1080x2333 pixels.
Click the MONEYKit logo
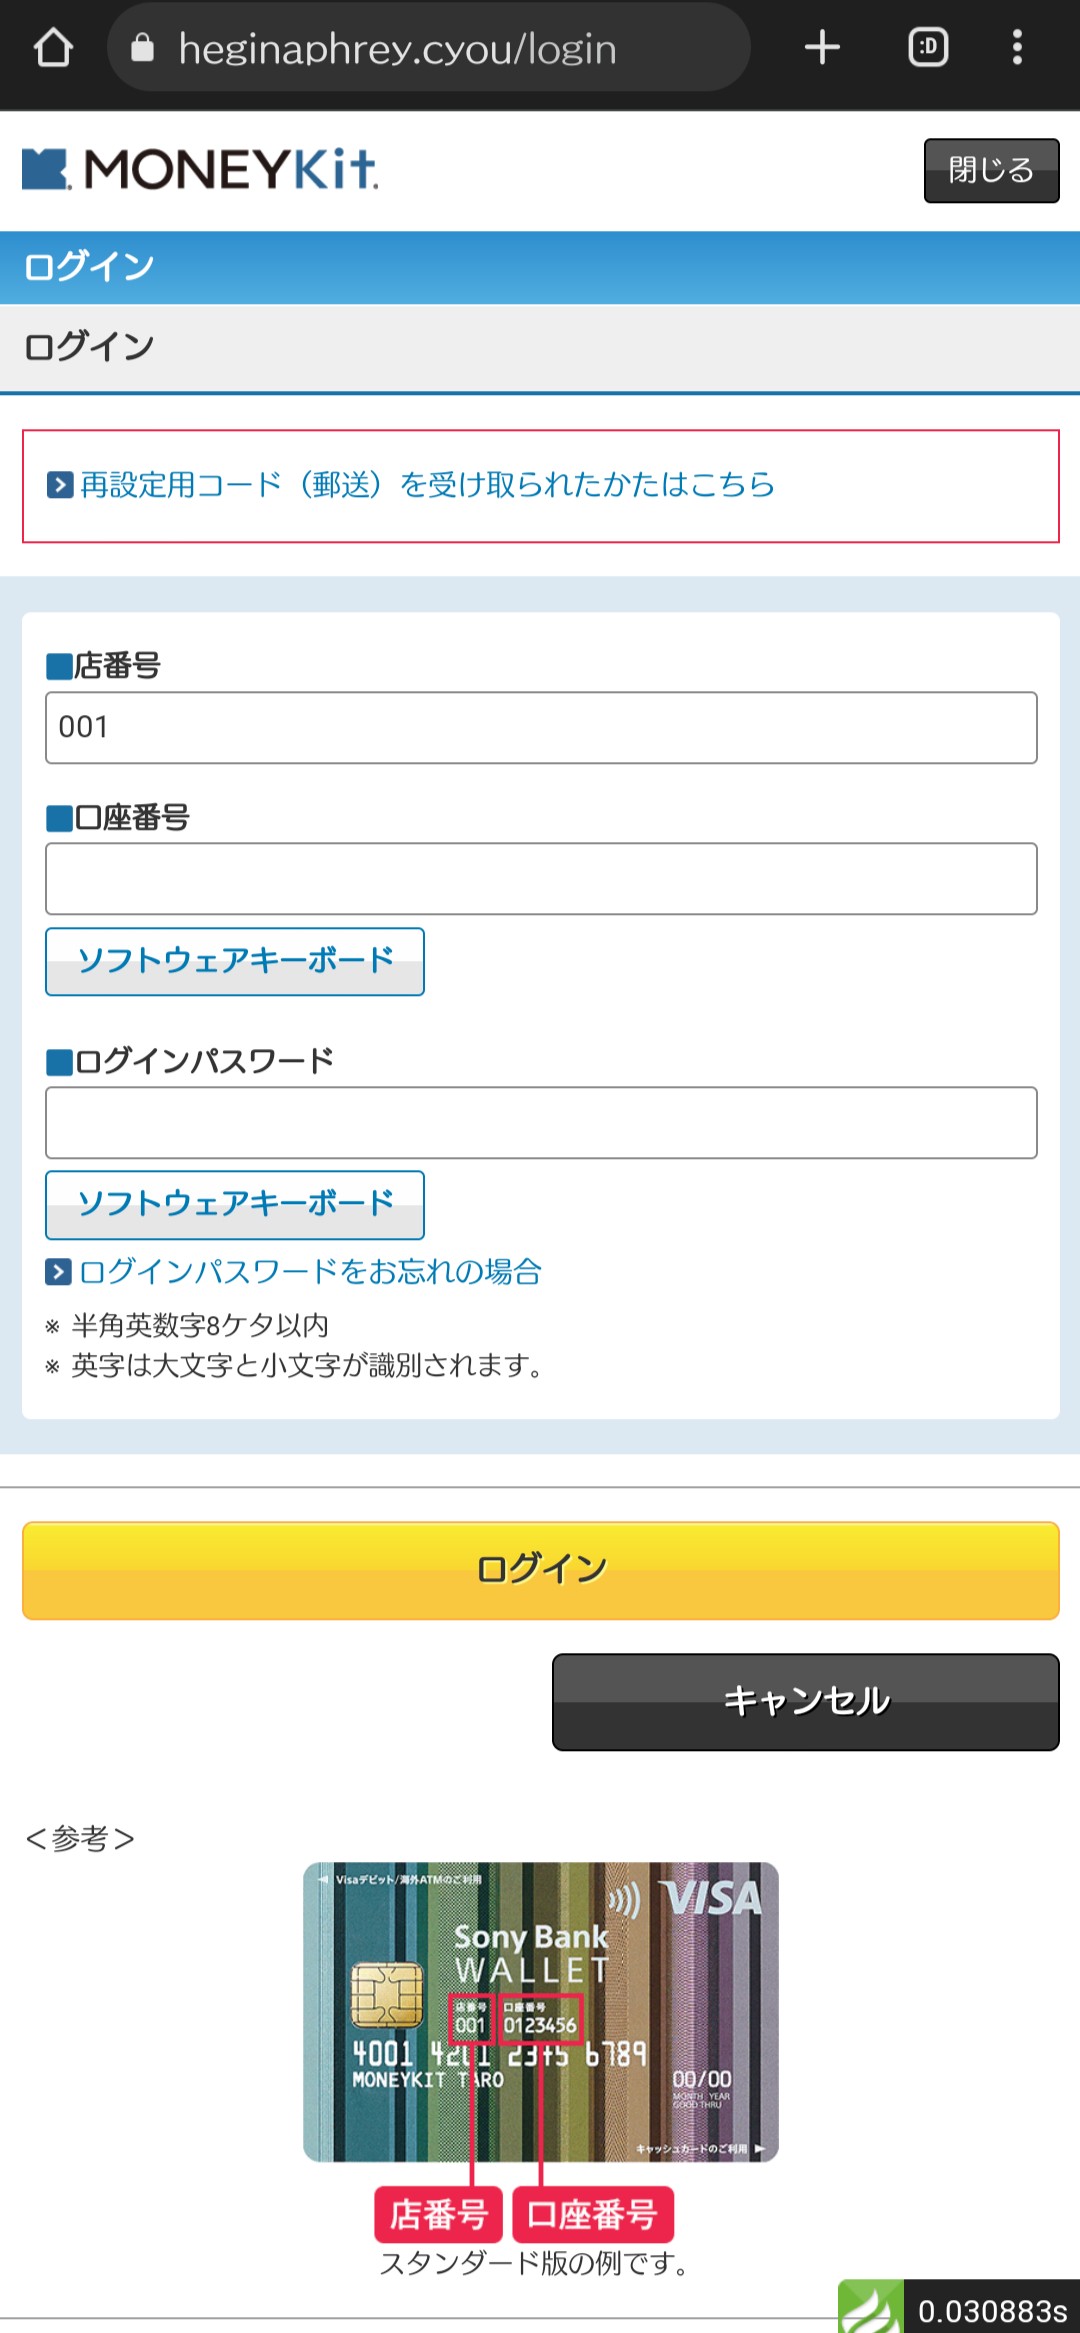[x=200, y=169]
